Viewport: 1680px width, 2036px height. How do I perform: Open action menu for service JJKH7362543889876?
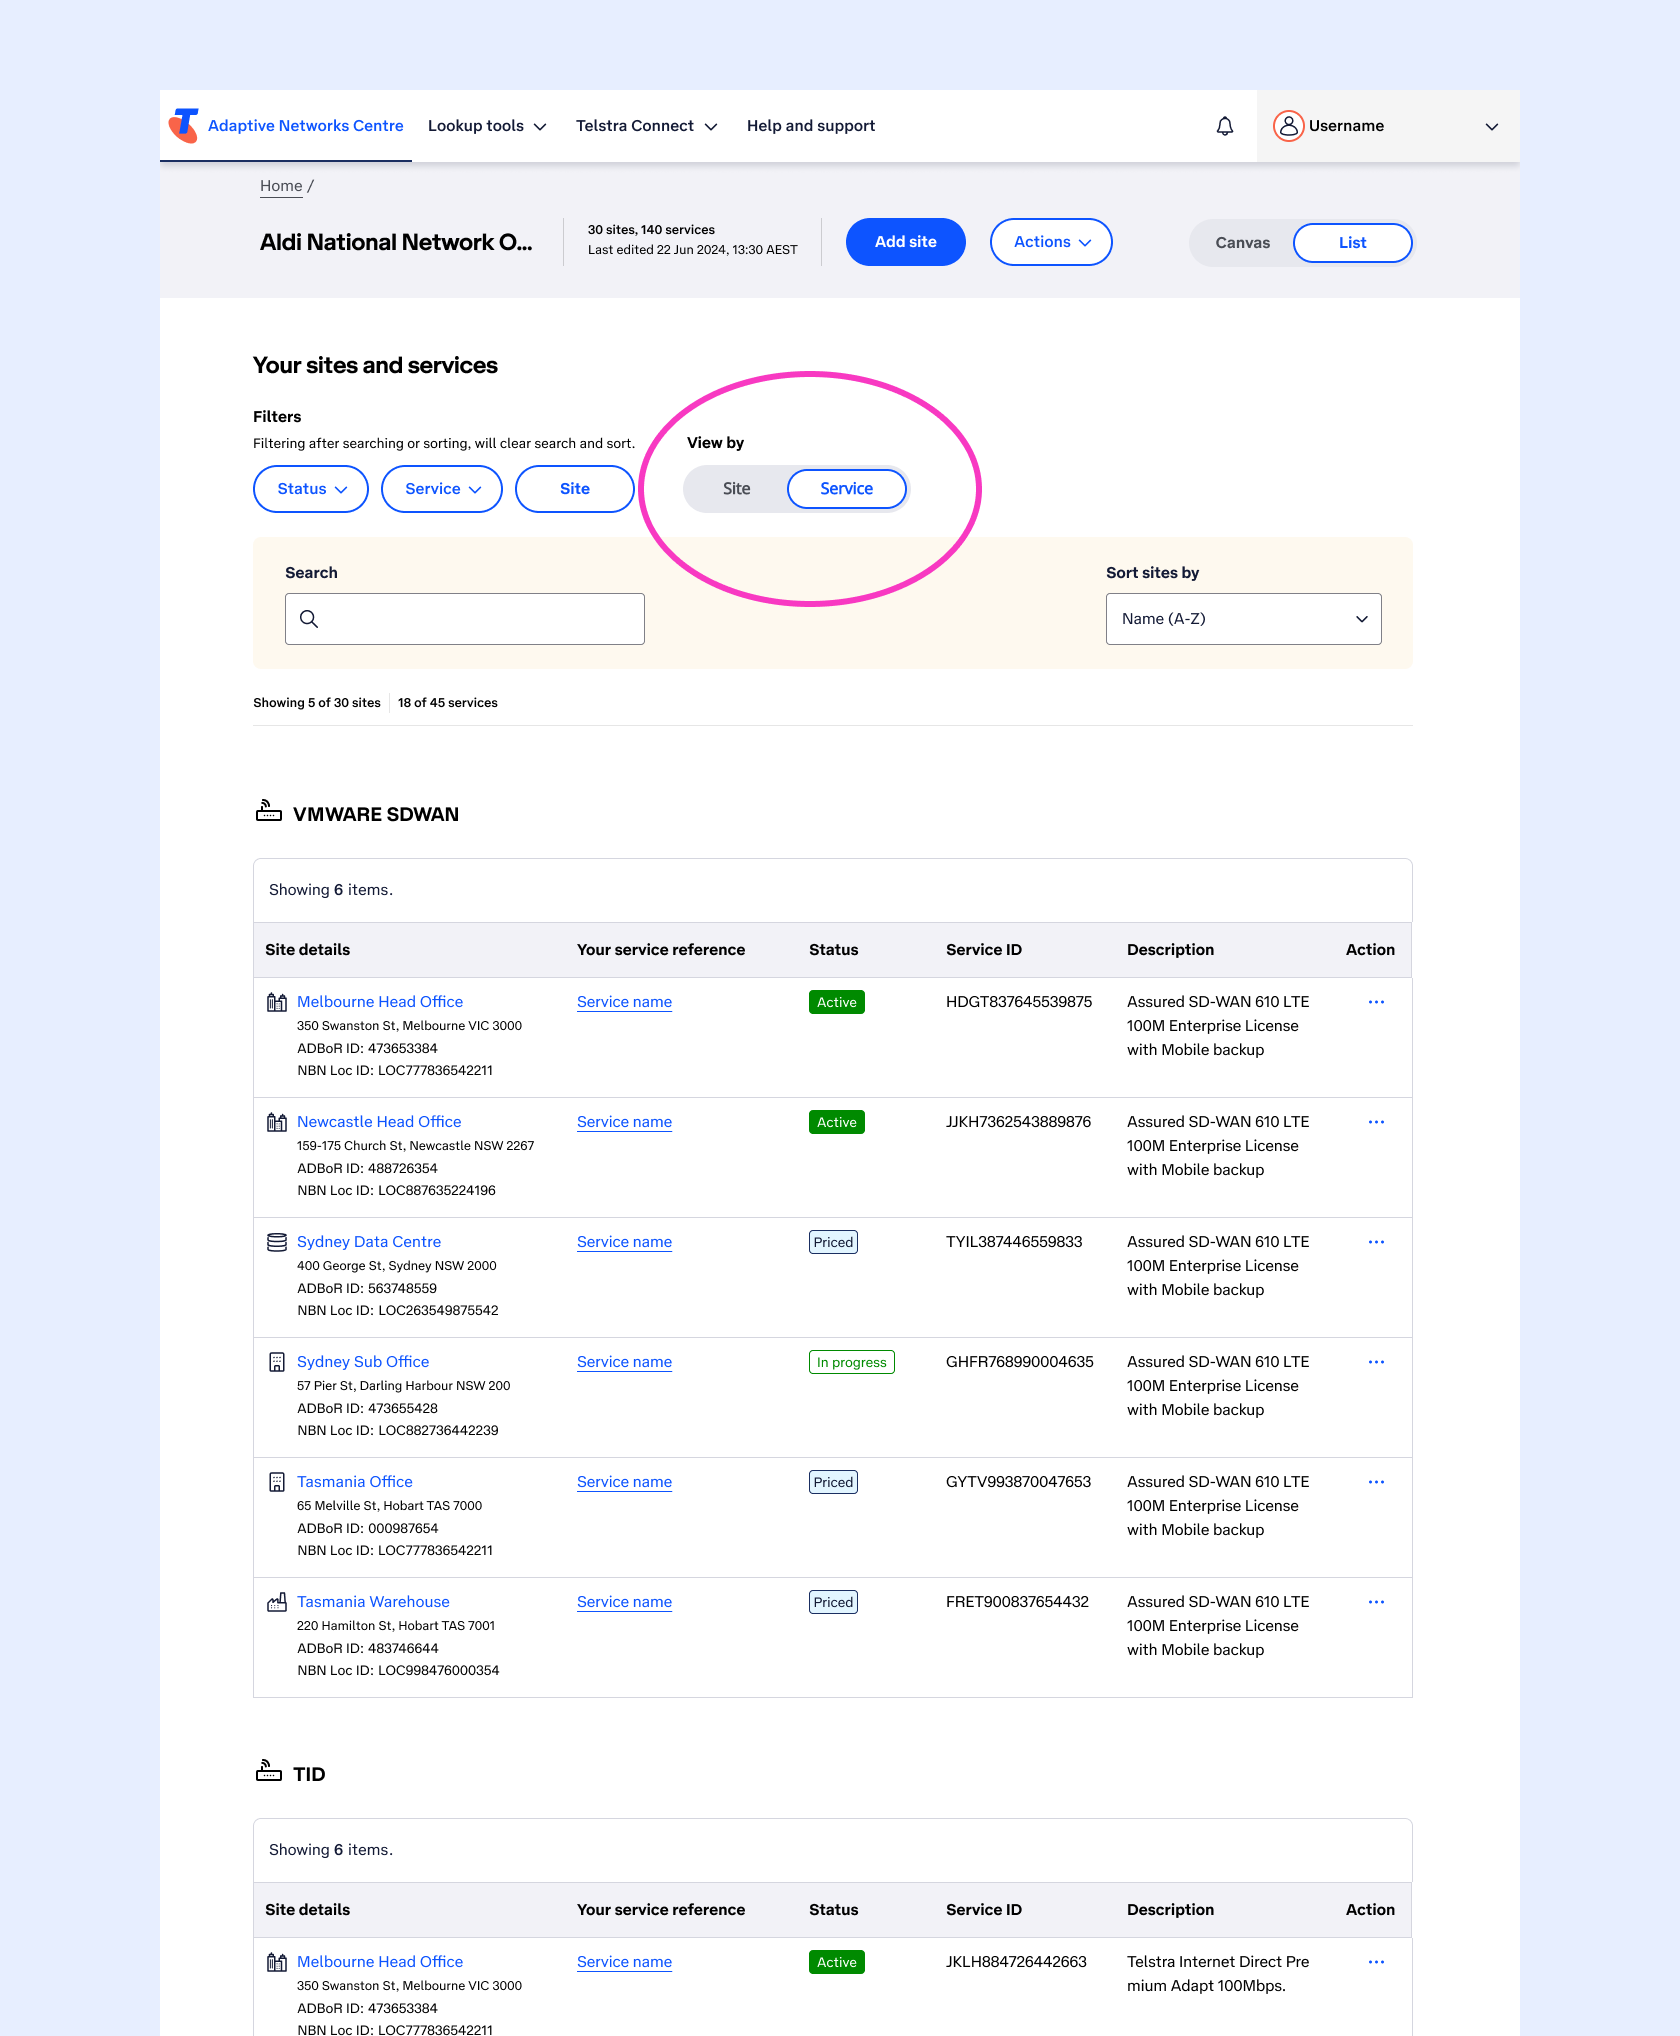pyautogui.click(x=1376, y=1122)
